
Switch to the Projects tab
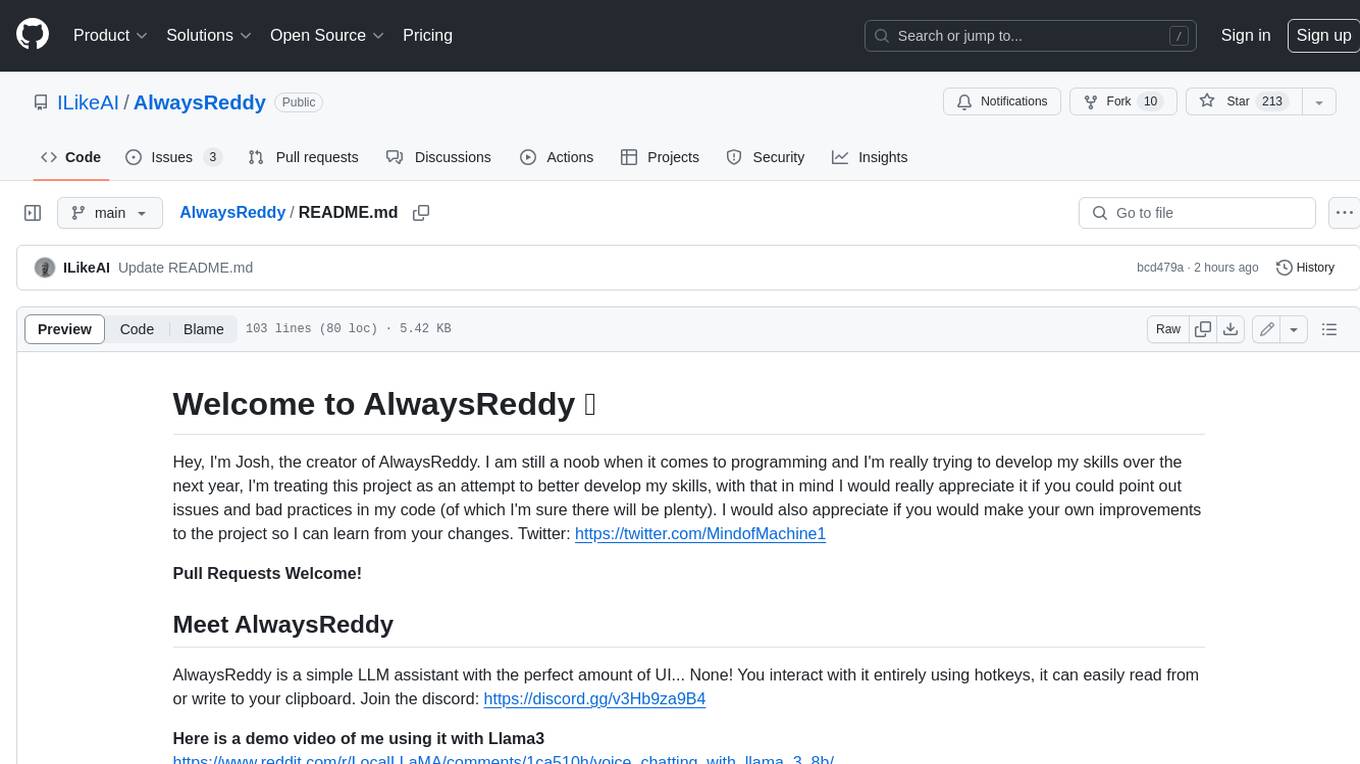(x=660, y=157)
